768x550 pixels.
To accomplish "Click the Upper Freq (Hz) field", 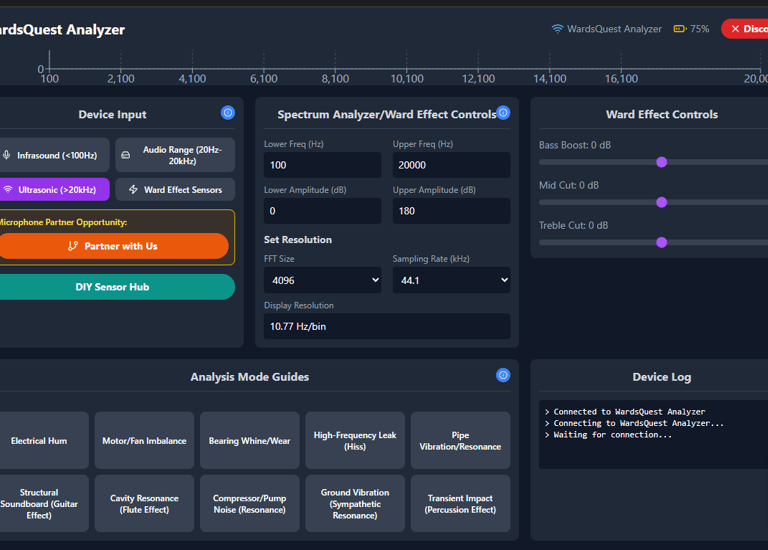I will [x=452, y=165].
